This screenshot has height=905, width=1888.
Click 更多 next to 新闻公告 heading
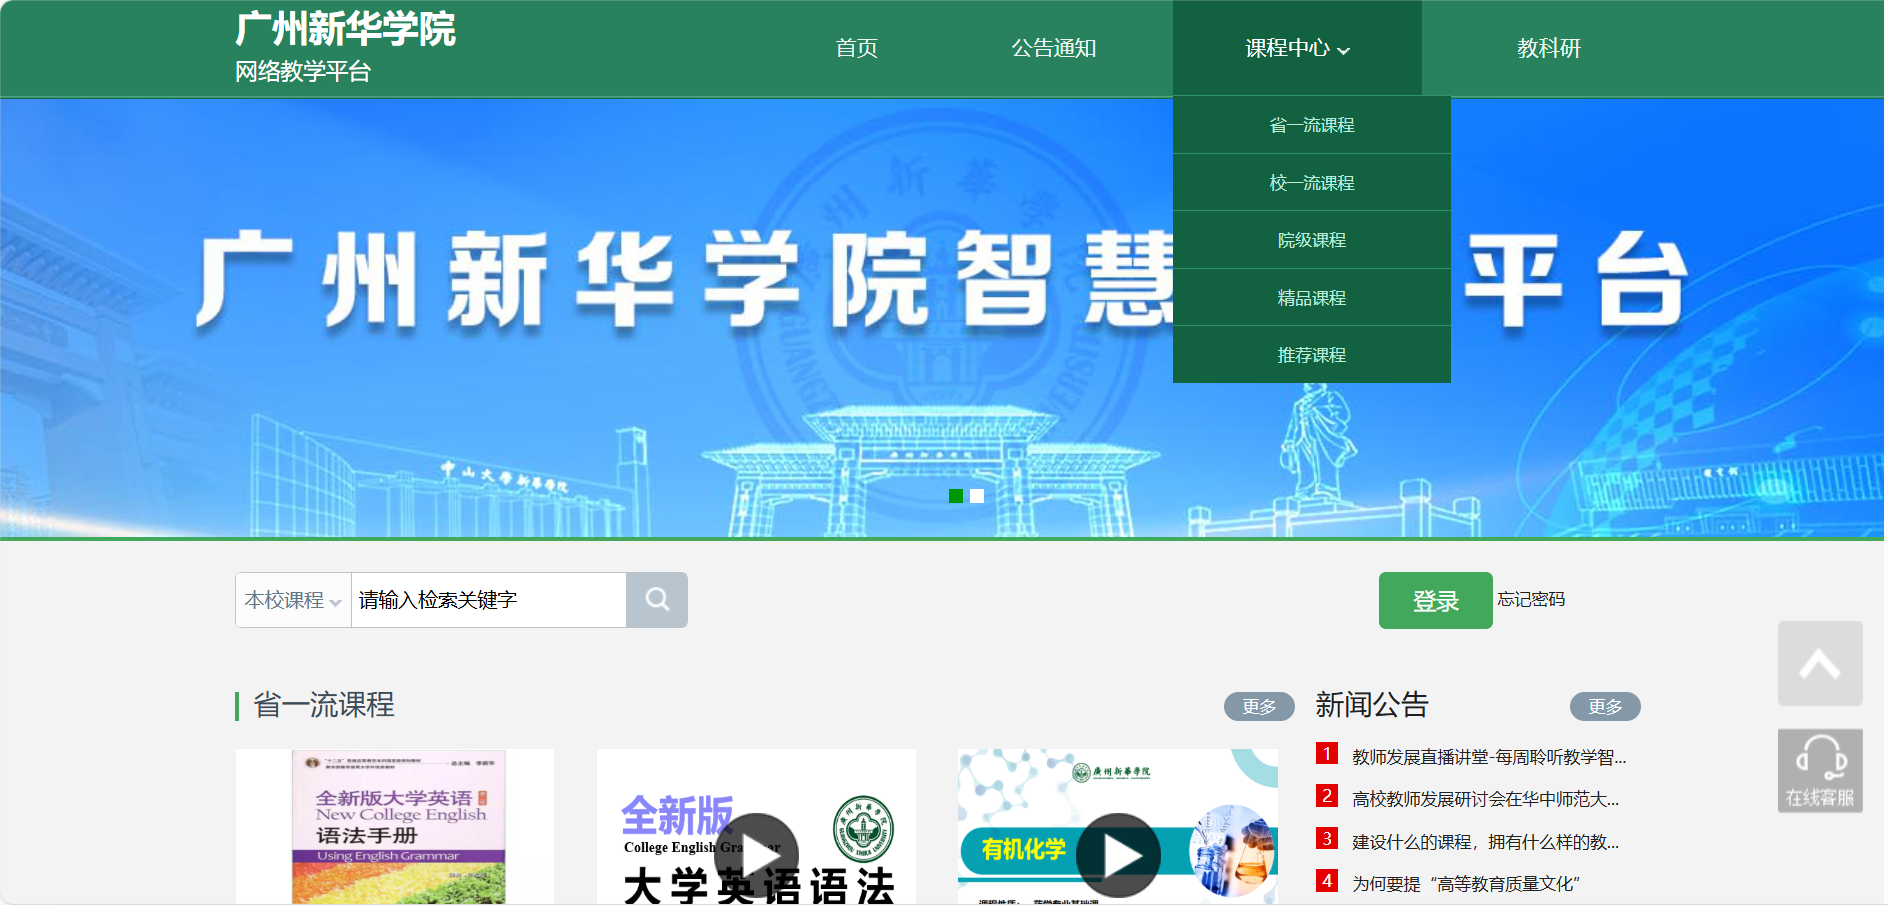(x=1605, y=706)
